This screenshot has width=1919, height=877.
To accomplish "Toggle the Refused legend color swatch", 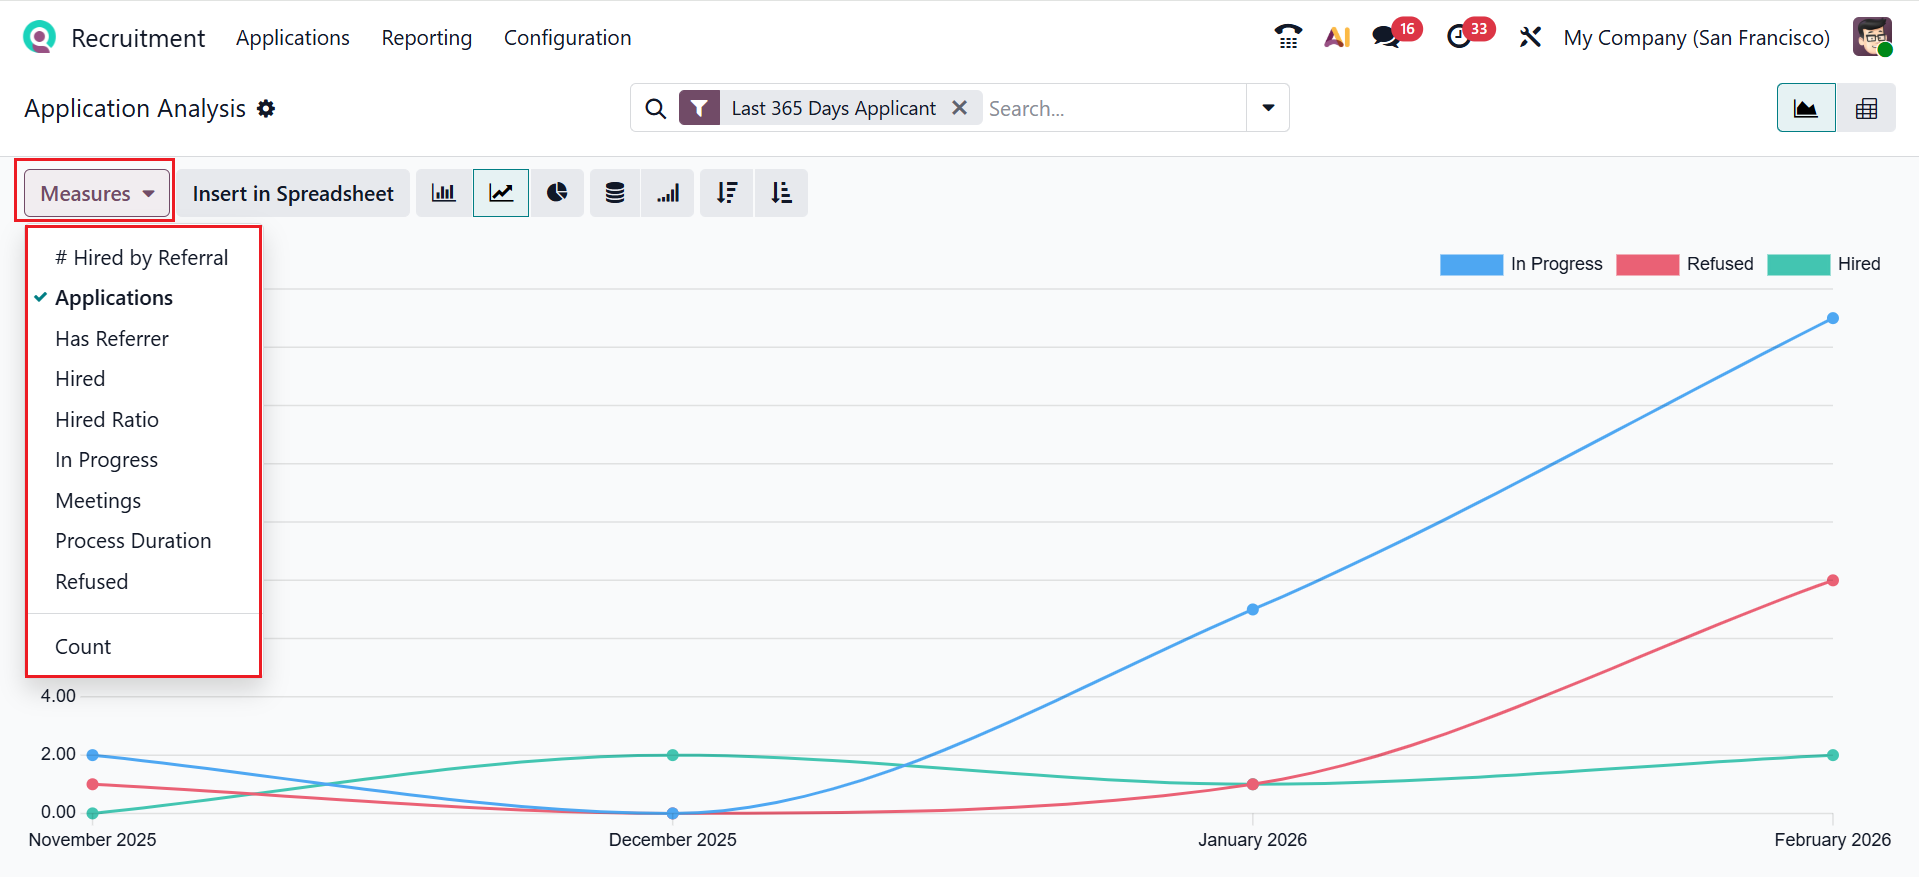I will pos(1647,264).
